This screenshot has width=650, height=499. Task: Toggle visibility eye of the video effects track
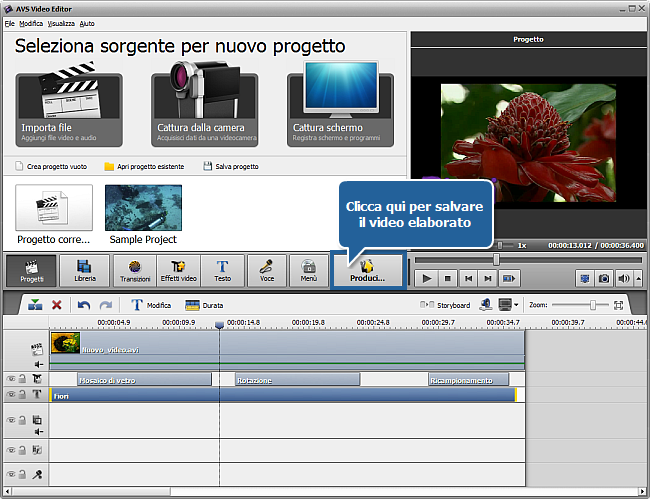[12, 379]
